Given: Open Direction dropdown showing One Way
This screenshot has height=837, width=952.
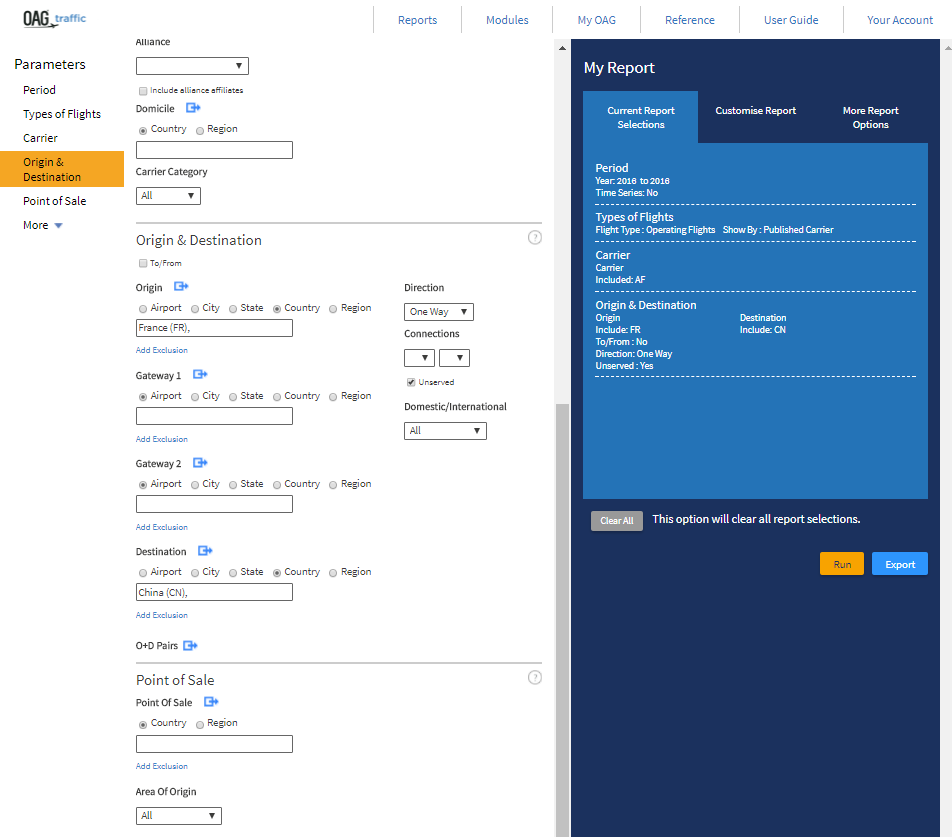Looking at the screenshot, I should pos(439,312).
